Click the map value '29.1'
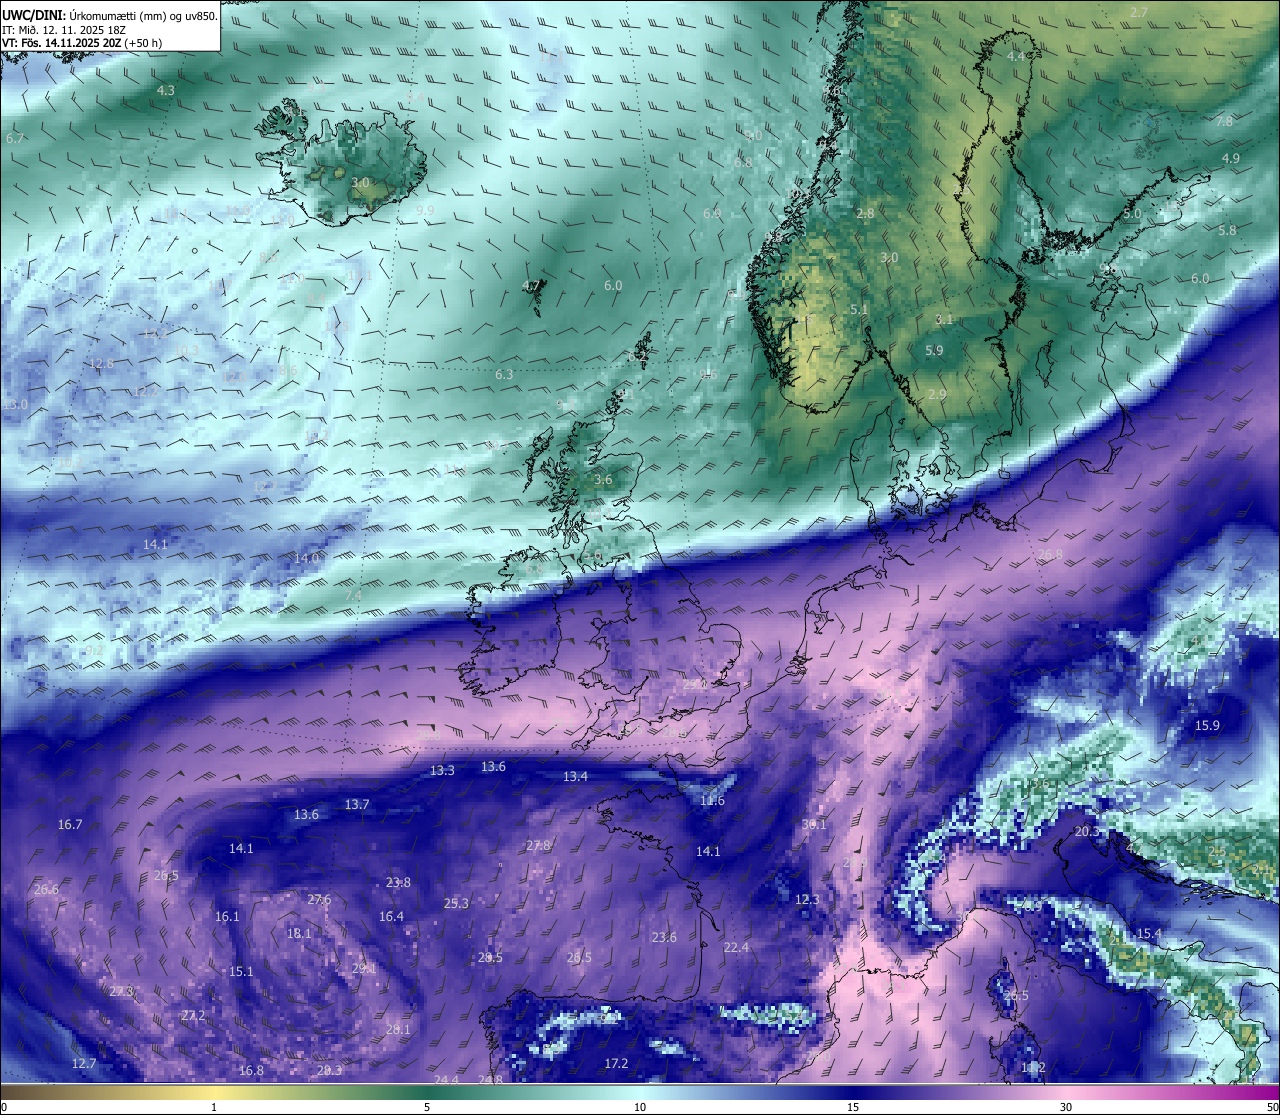The width and height of the screenshot is (1280, 1115). click(x=364, y=968)
